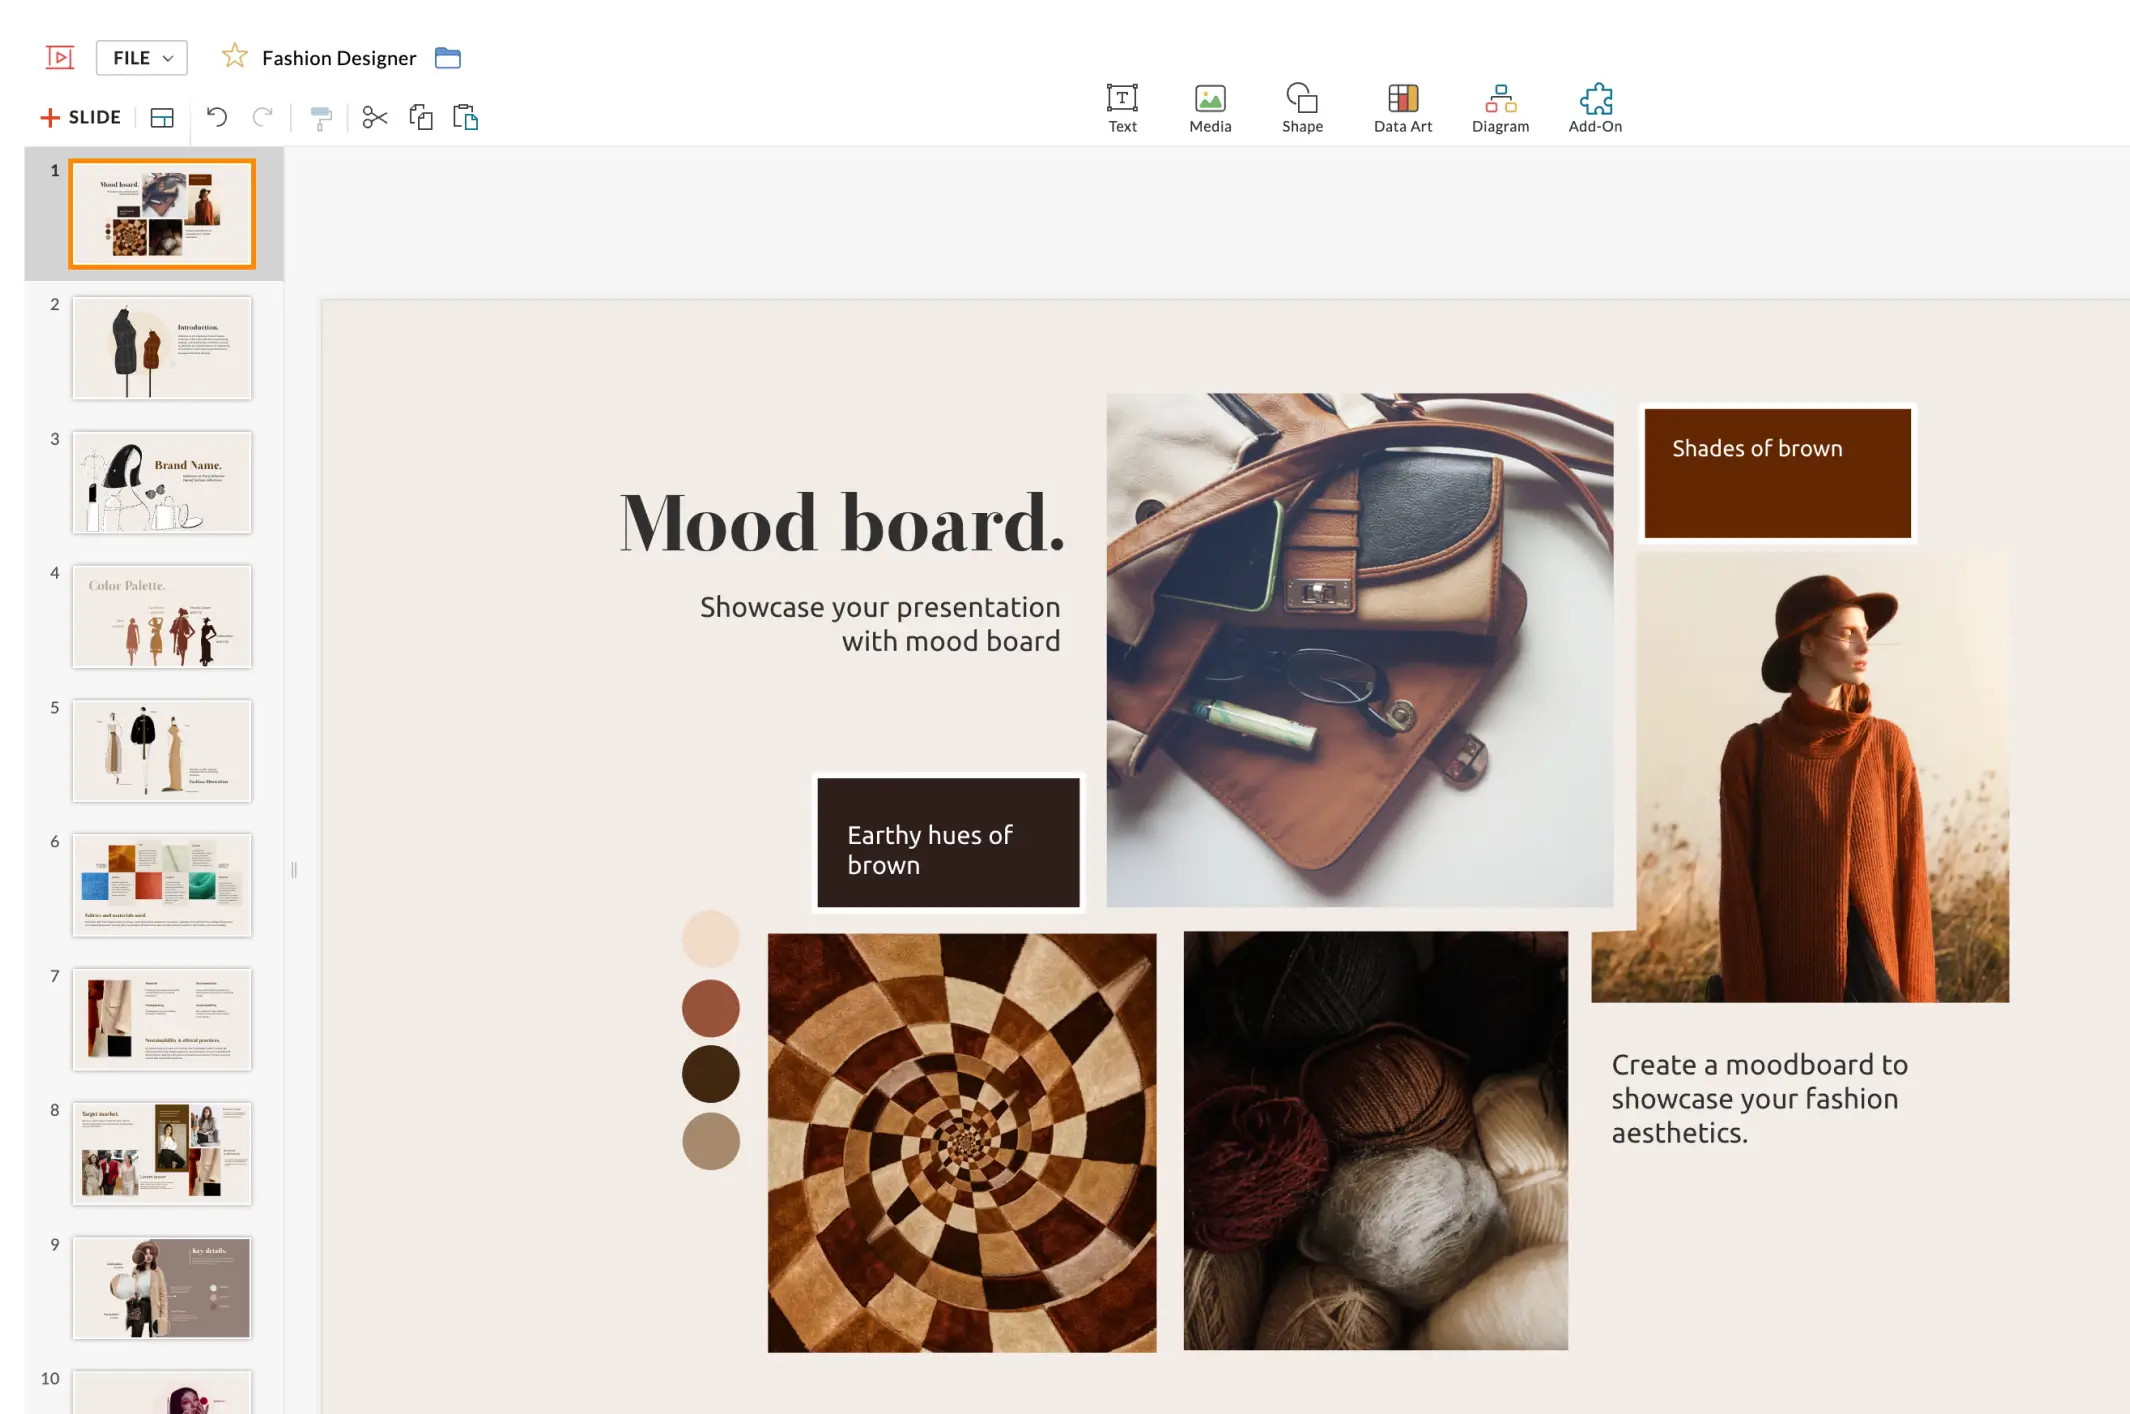
Task: Star the Fashion Designer presentation as favorite
Action: pos(234,56)
